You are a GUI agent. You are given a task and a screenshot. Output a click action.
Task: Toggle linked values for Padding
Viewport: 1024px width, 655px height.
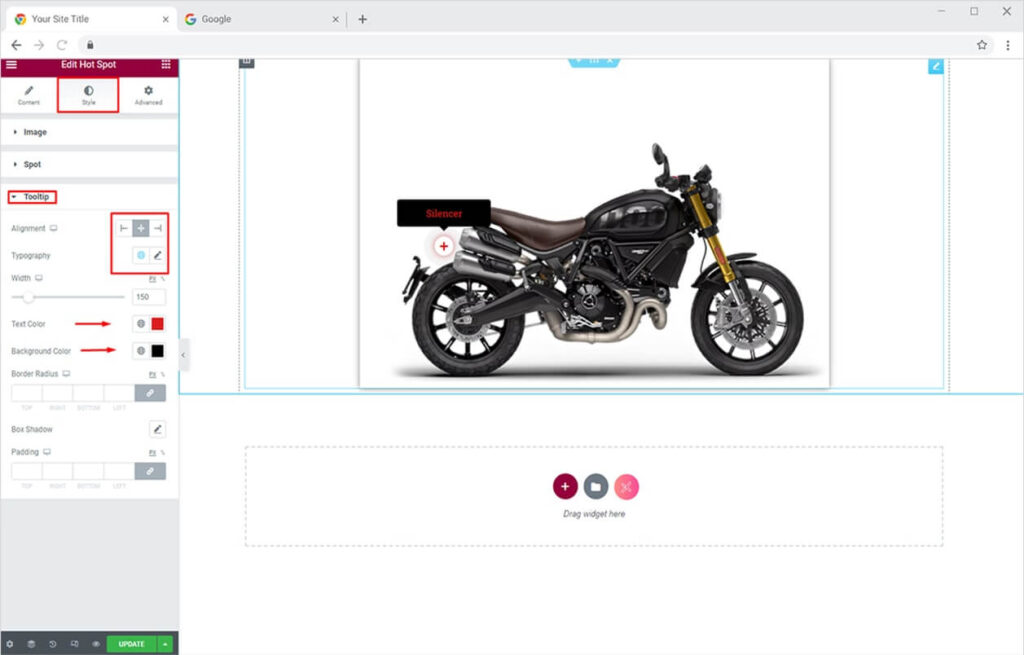coord(150,471)
